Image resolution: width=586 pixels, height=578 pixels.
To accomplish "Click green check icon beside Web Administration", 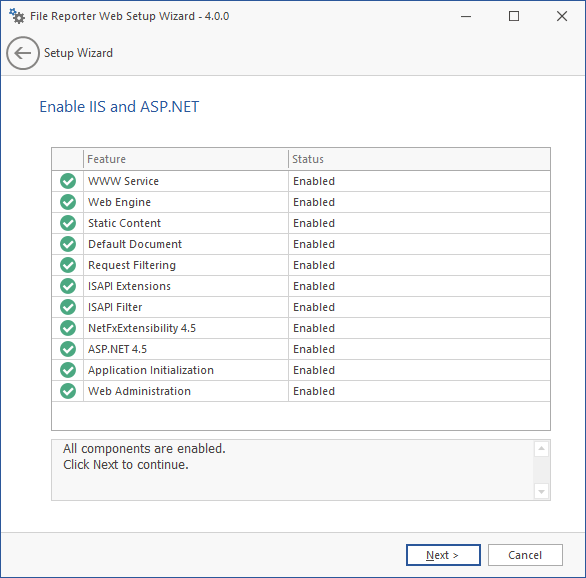I will point(68,391).
